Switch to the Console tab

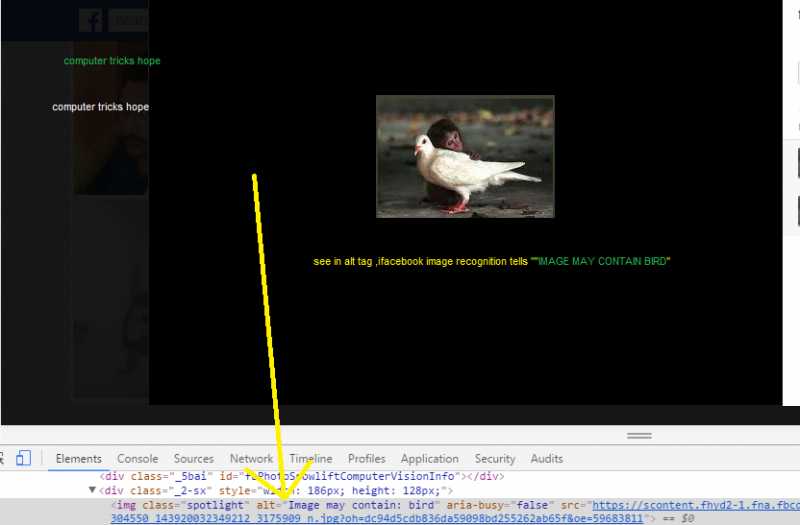pos(137,459)
